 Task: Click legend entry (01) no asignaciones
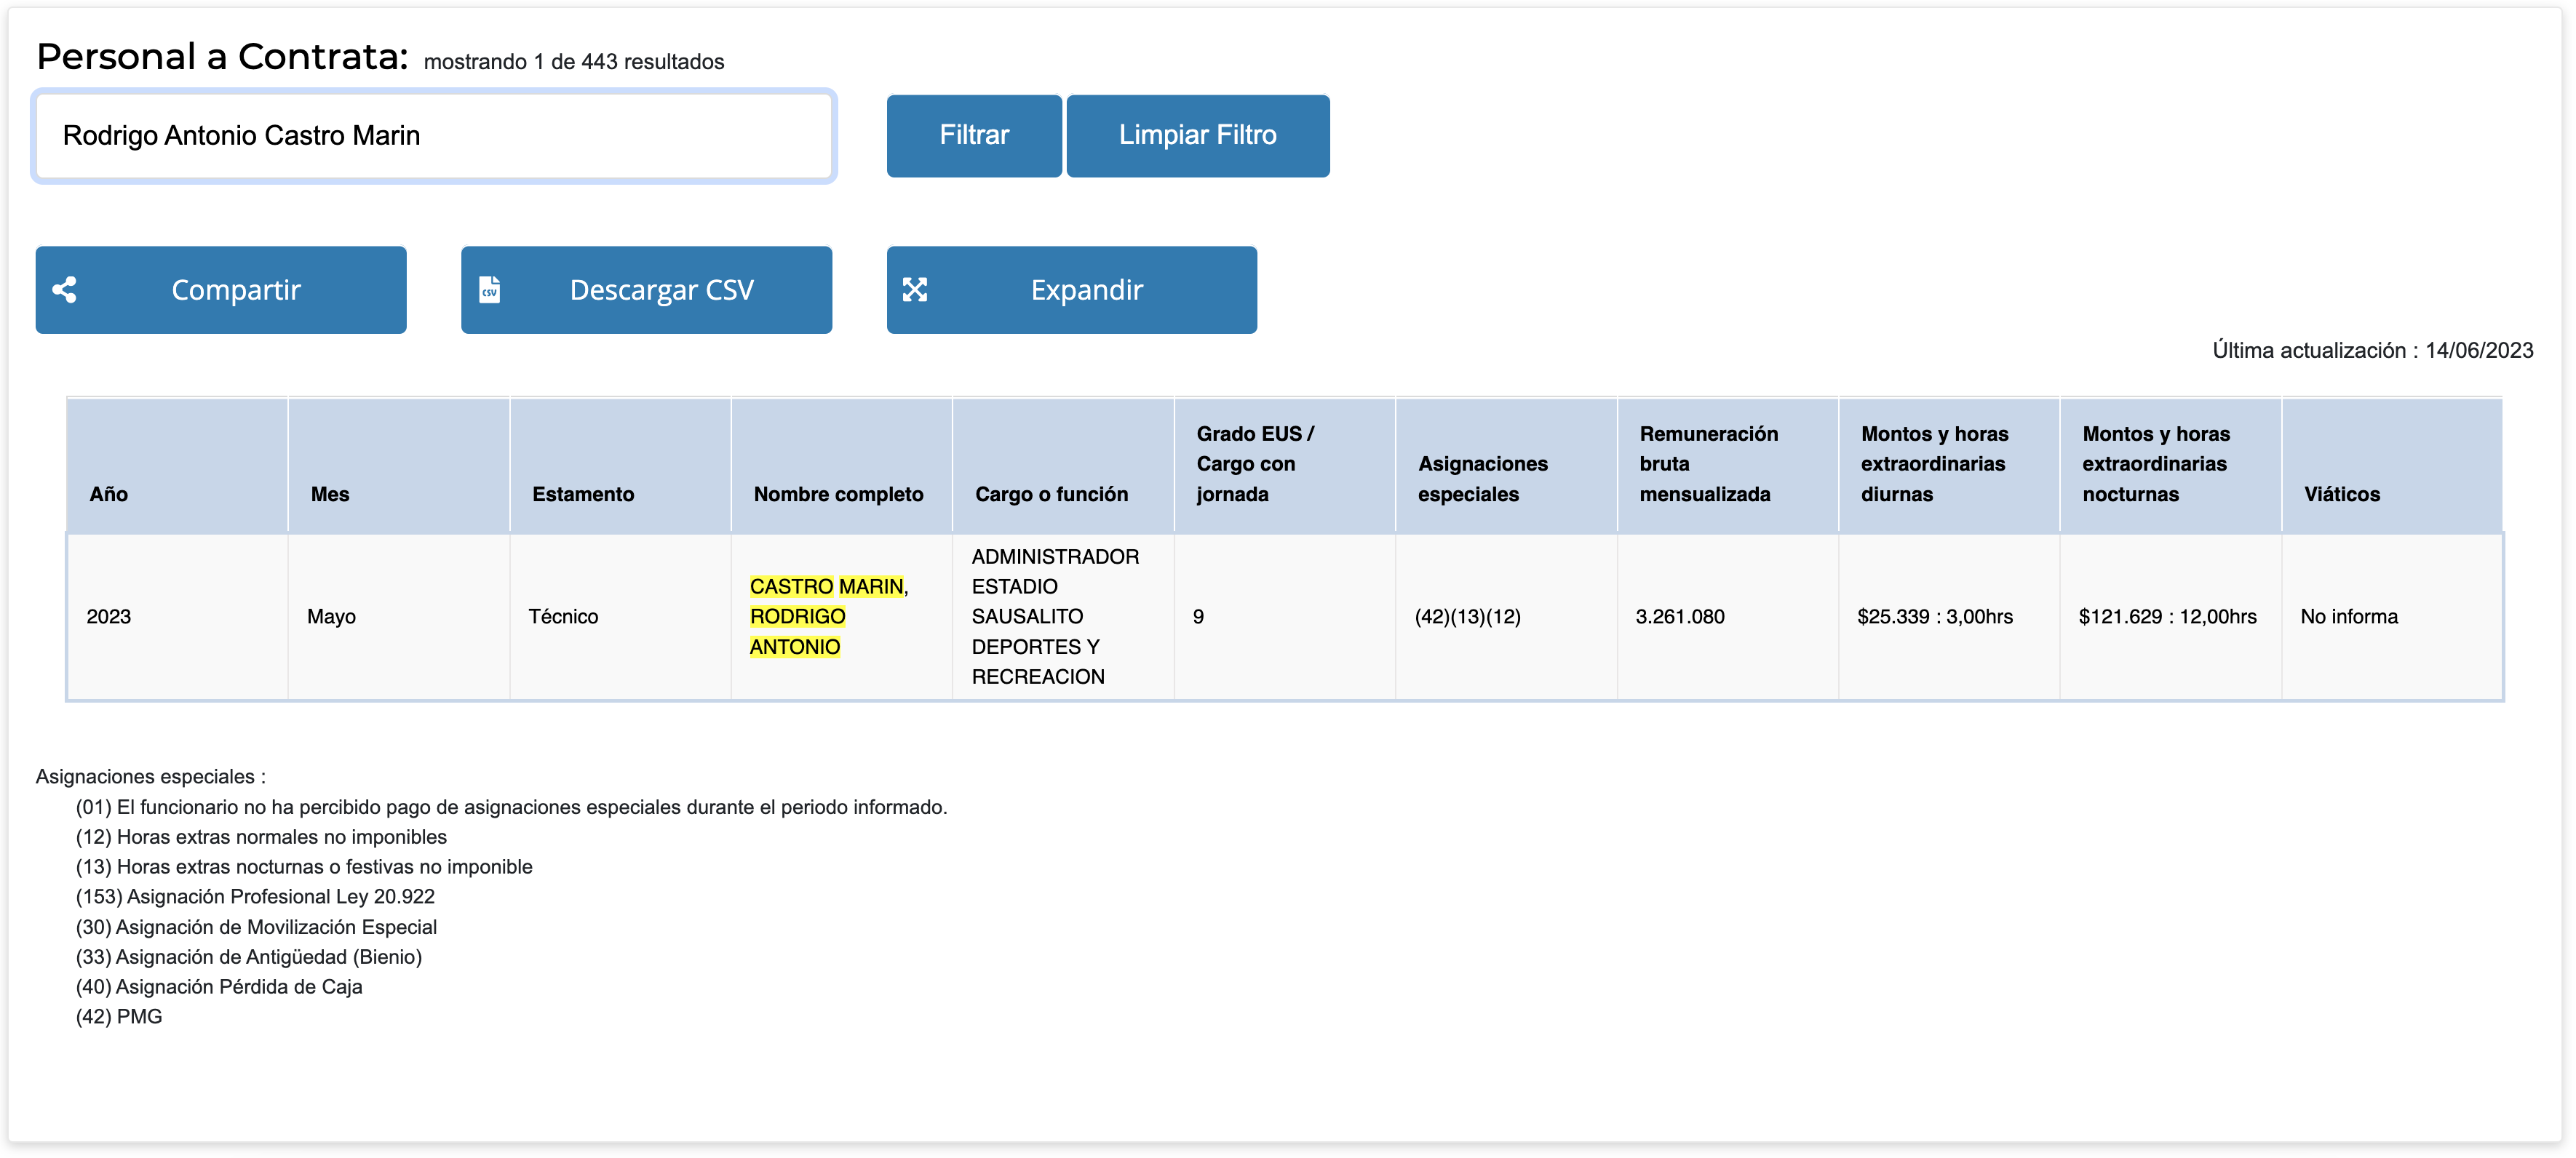tap(511, 807)
